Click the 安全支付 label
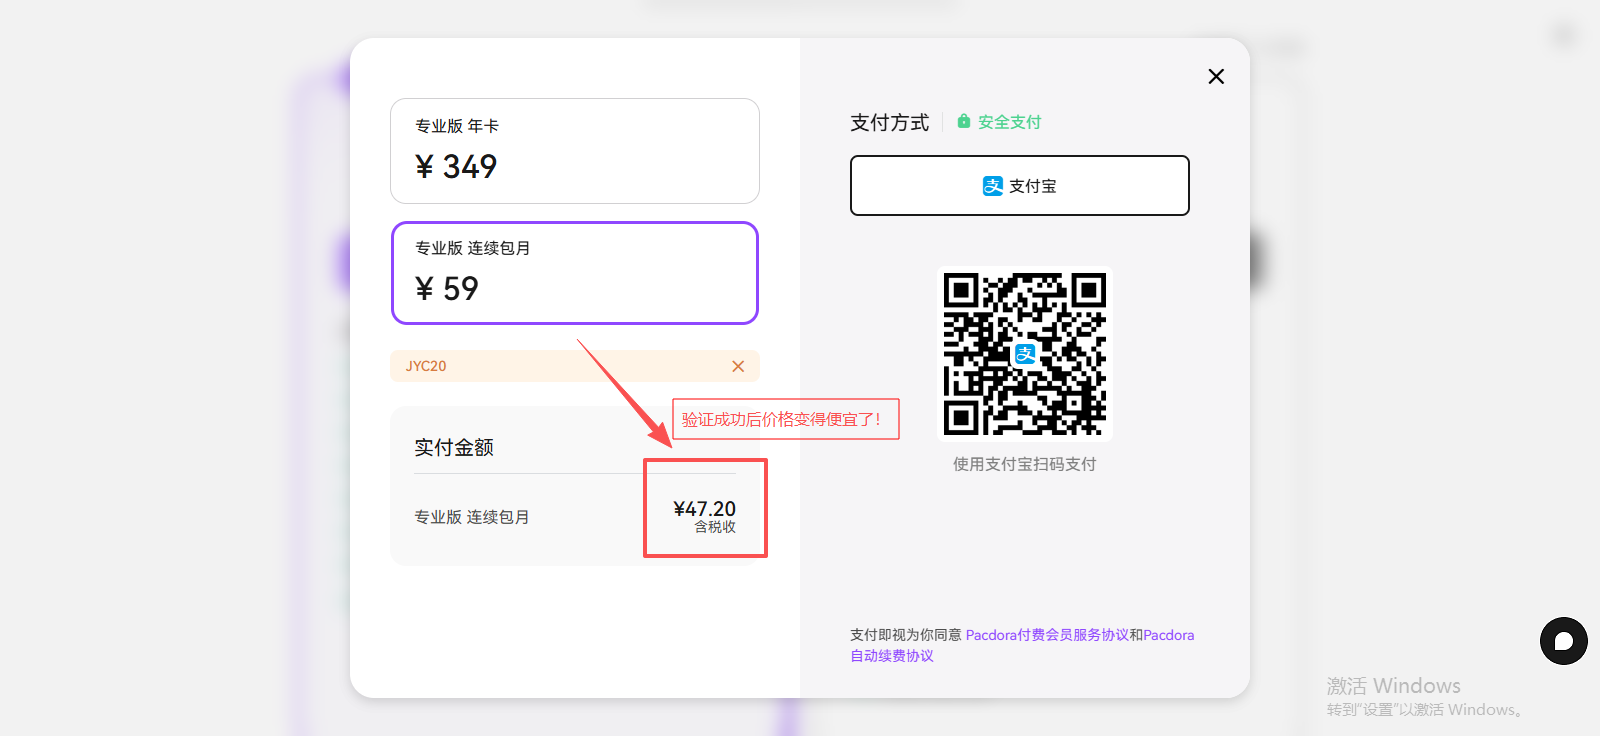1600x736 pixels. (x=1009, y=122)
